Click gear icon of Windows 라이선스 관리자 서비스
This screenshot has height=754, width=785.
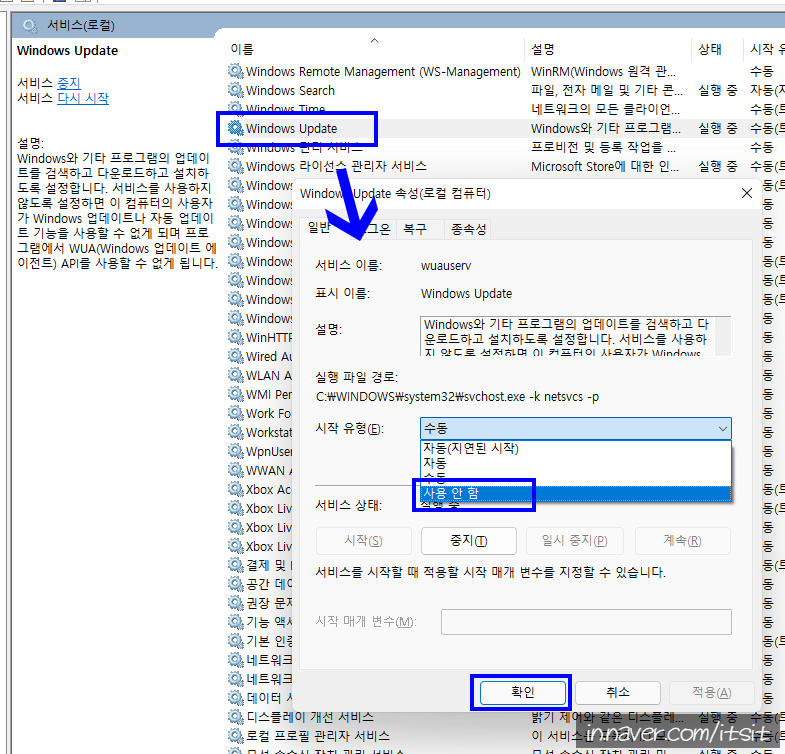[x=235, y=166]
